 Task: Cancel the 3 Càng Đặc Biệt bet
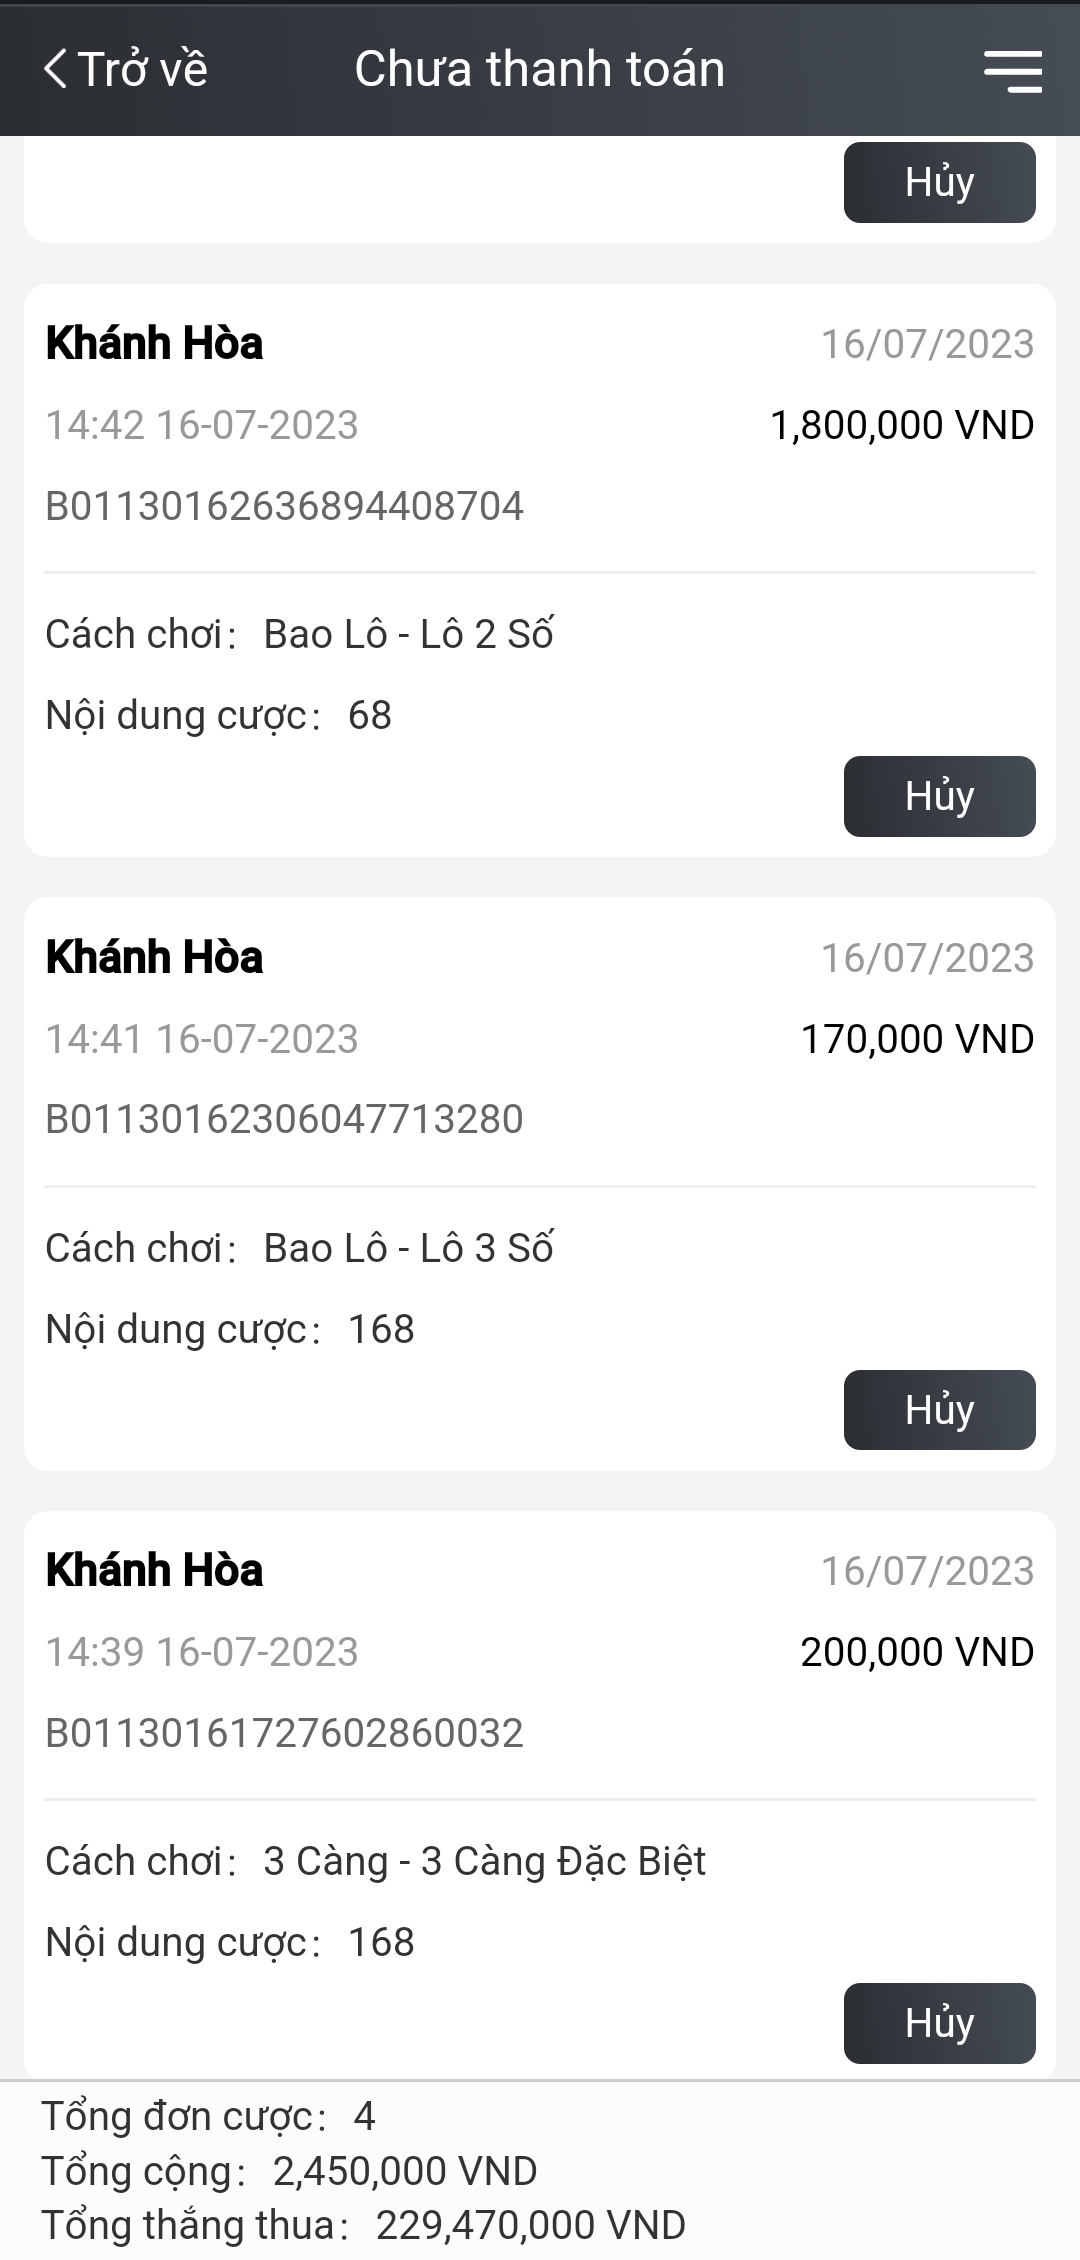pos(939,2023)
